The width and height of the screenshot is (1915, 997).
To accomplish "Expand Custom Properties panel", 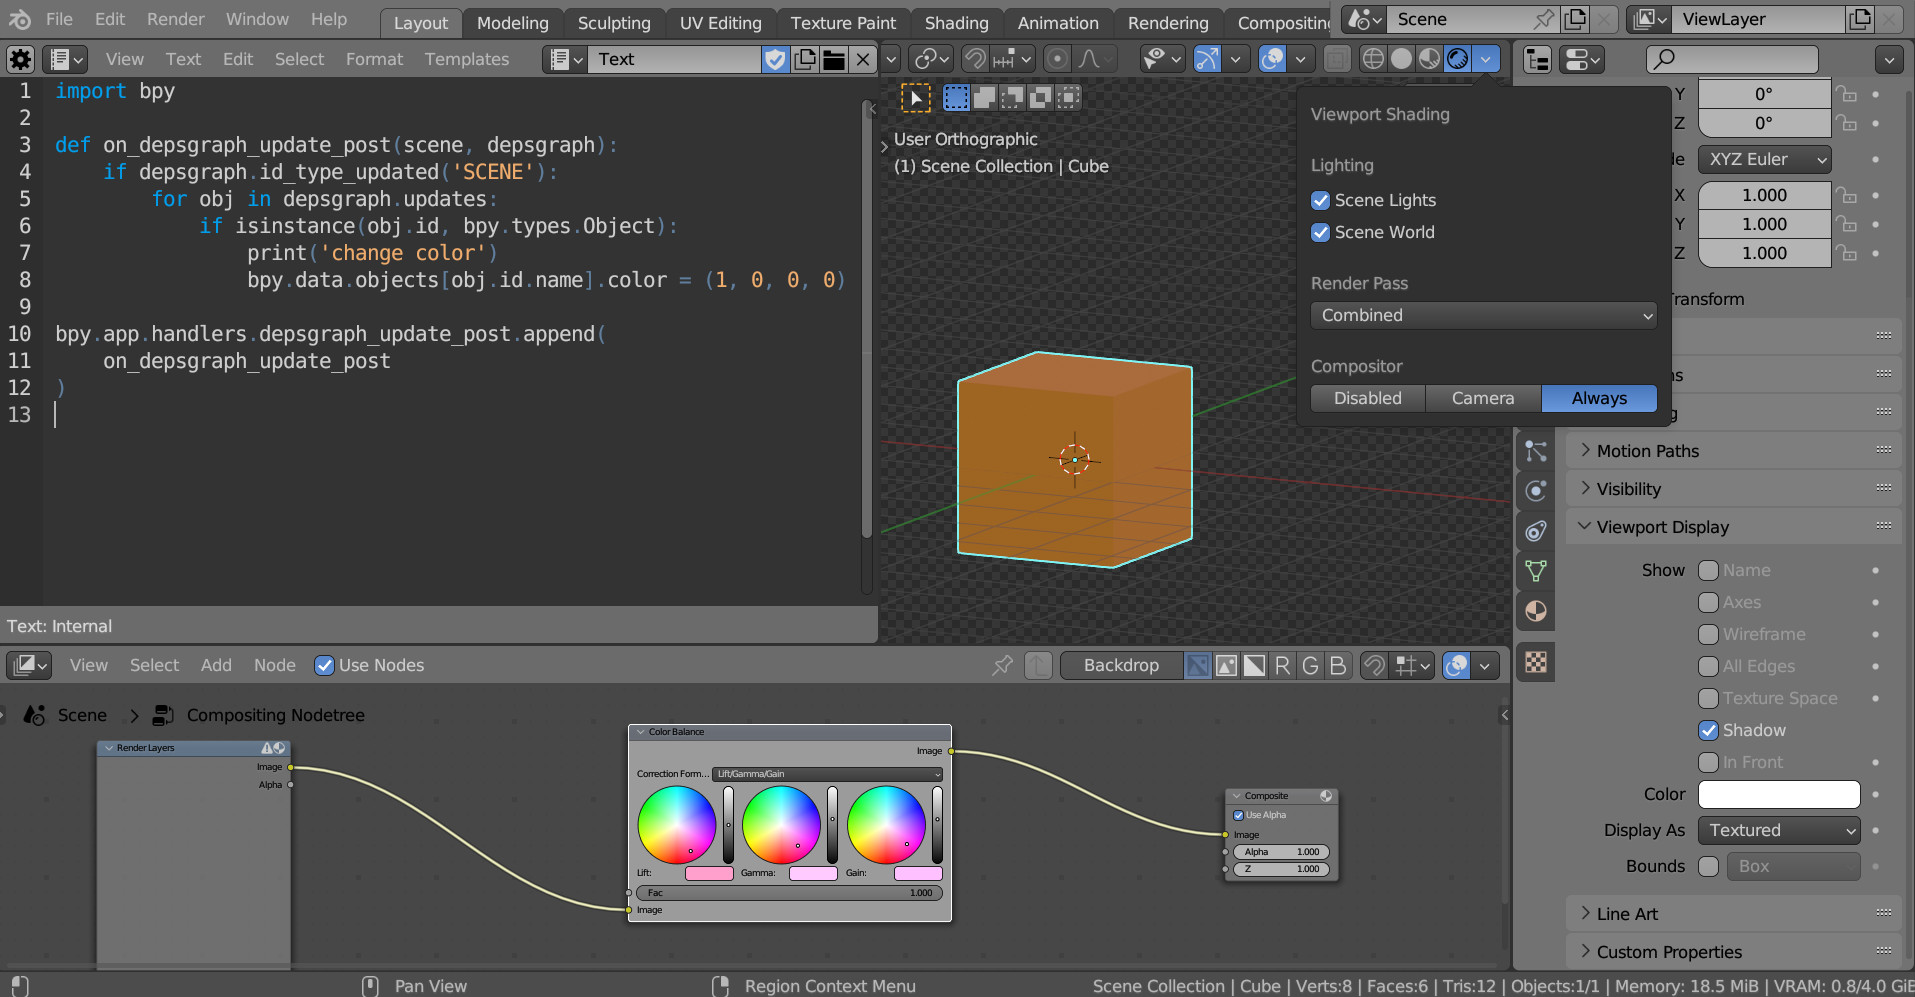I will pyautogui.click(x=1733, y=952).
